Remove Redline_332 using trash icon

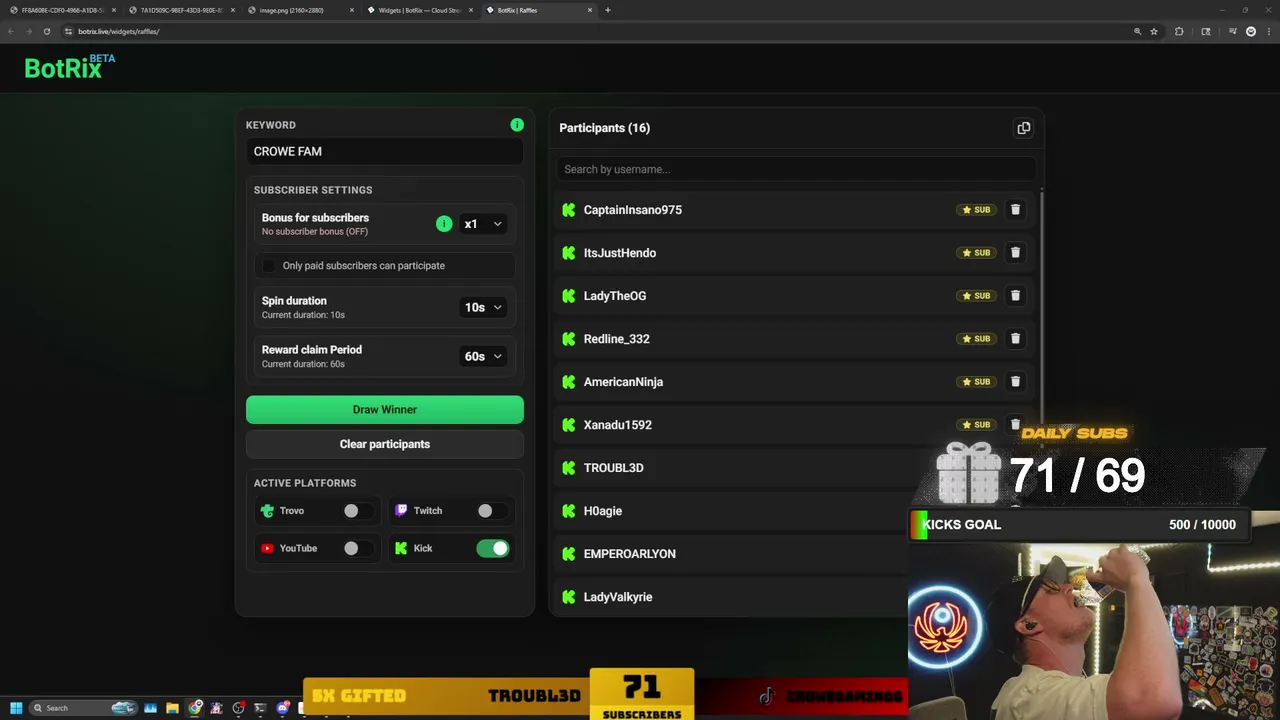[x=1015, y=339]
